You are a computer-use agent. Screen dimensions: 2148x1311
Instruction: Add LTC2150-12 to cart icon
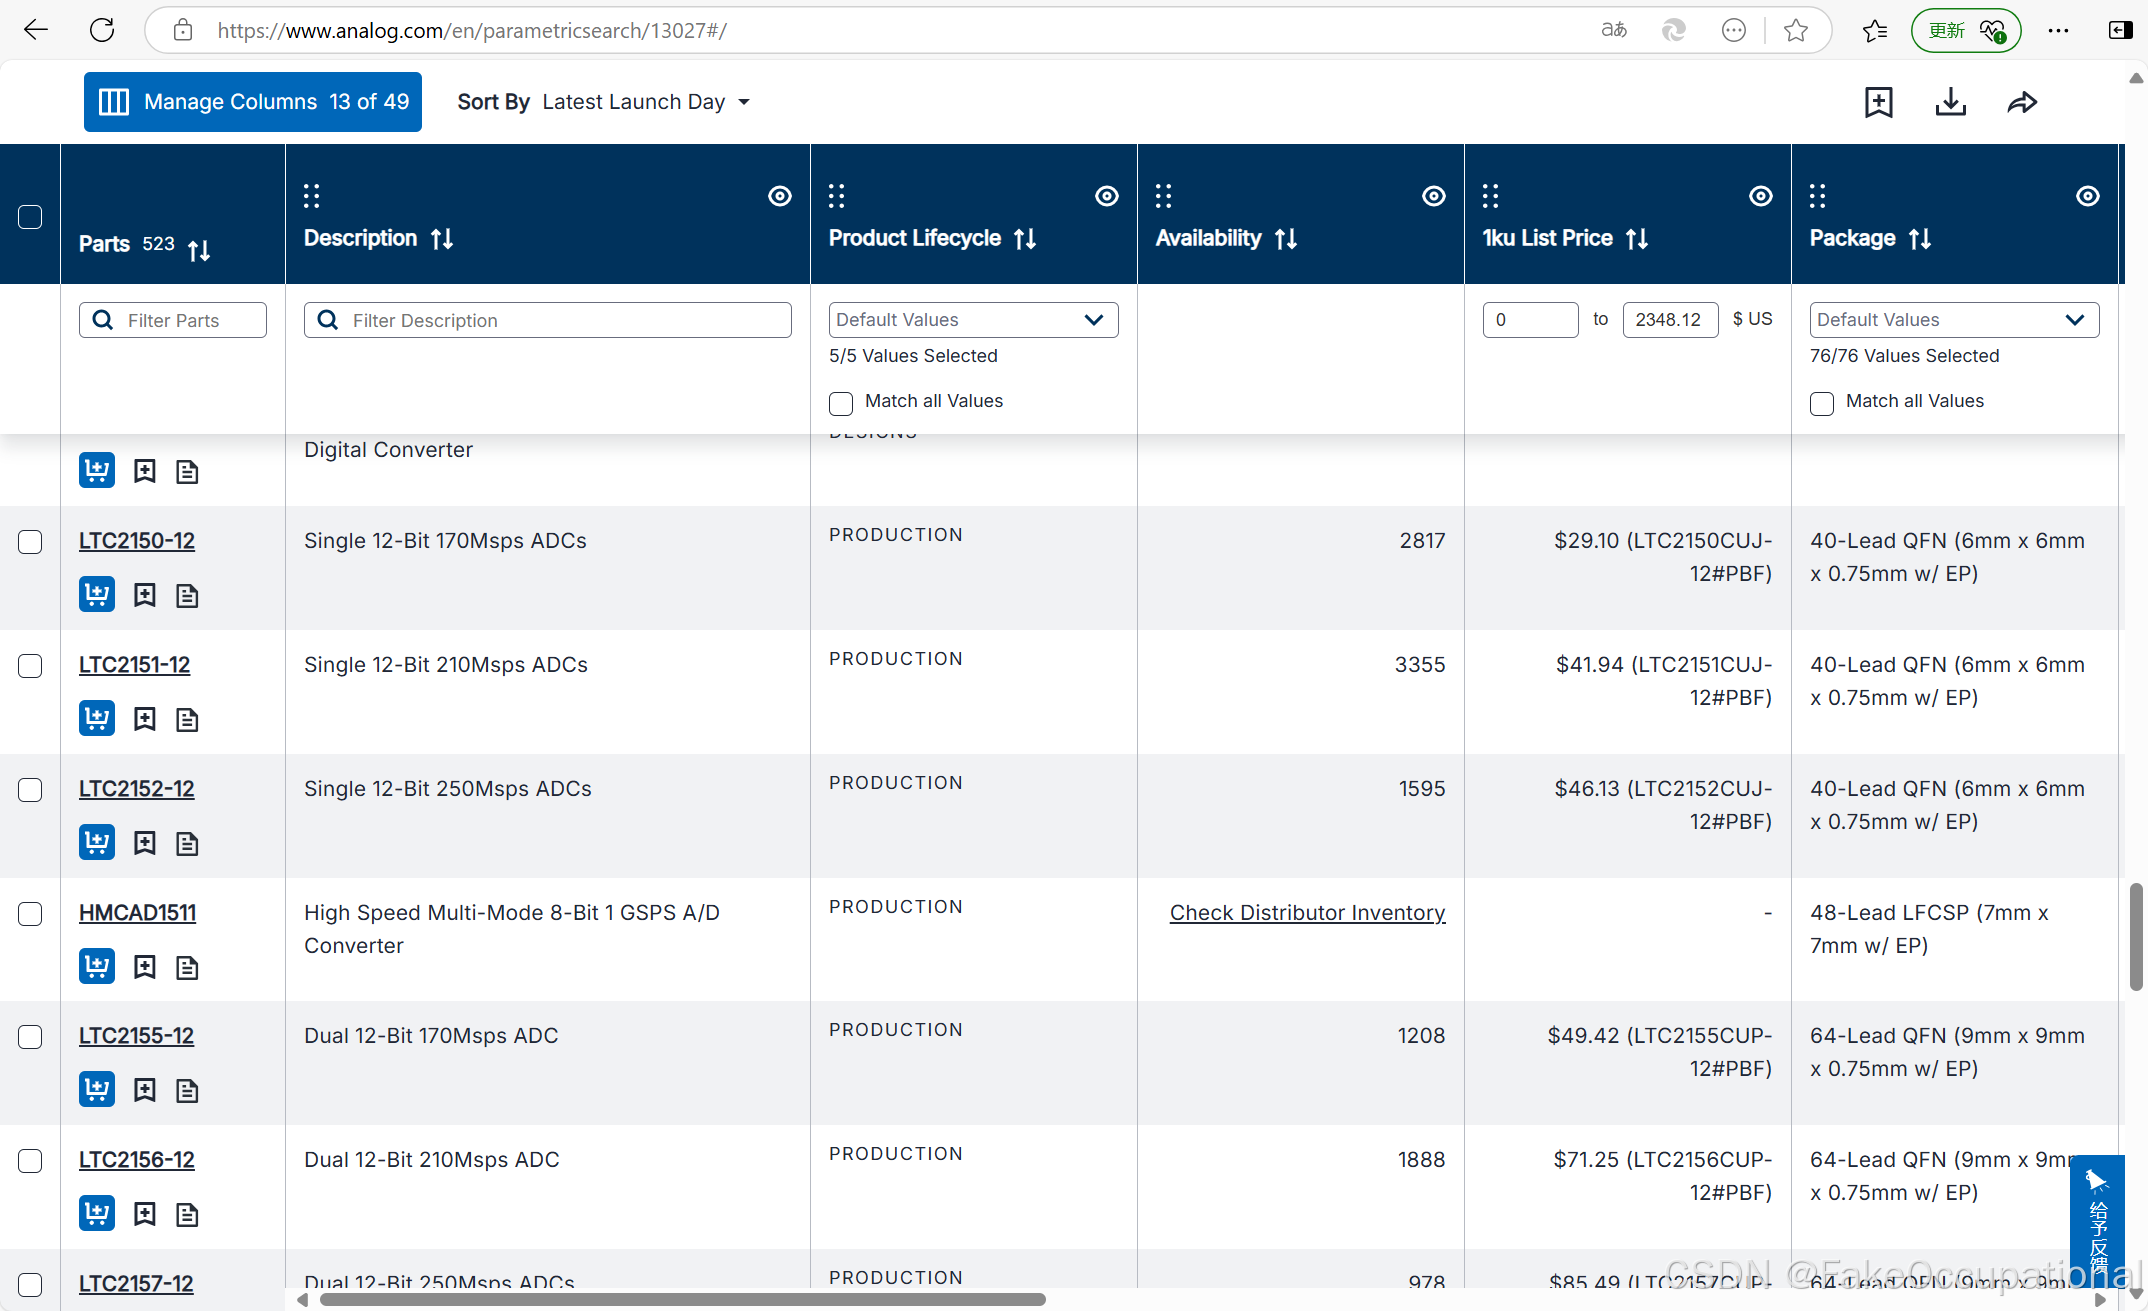tap(97, 595)
